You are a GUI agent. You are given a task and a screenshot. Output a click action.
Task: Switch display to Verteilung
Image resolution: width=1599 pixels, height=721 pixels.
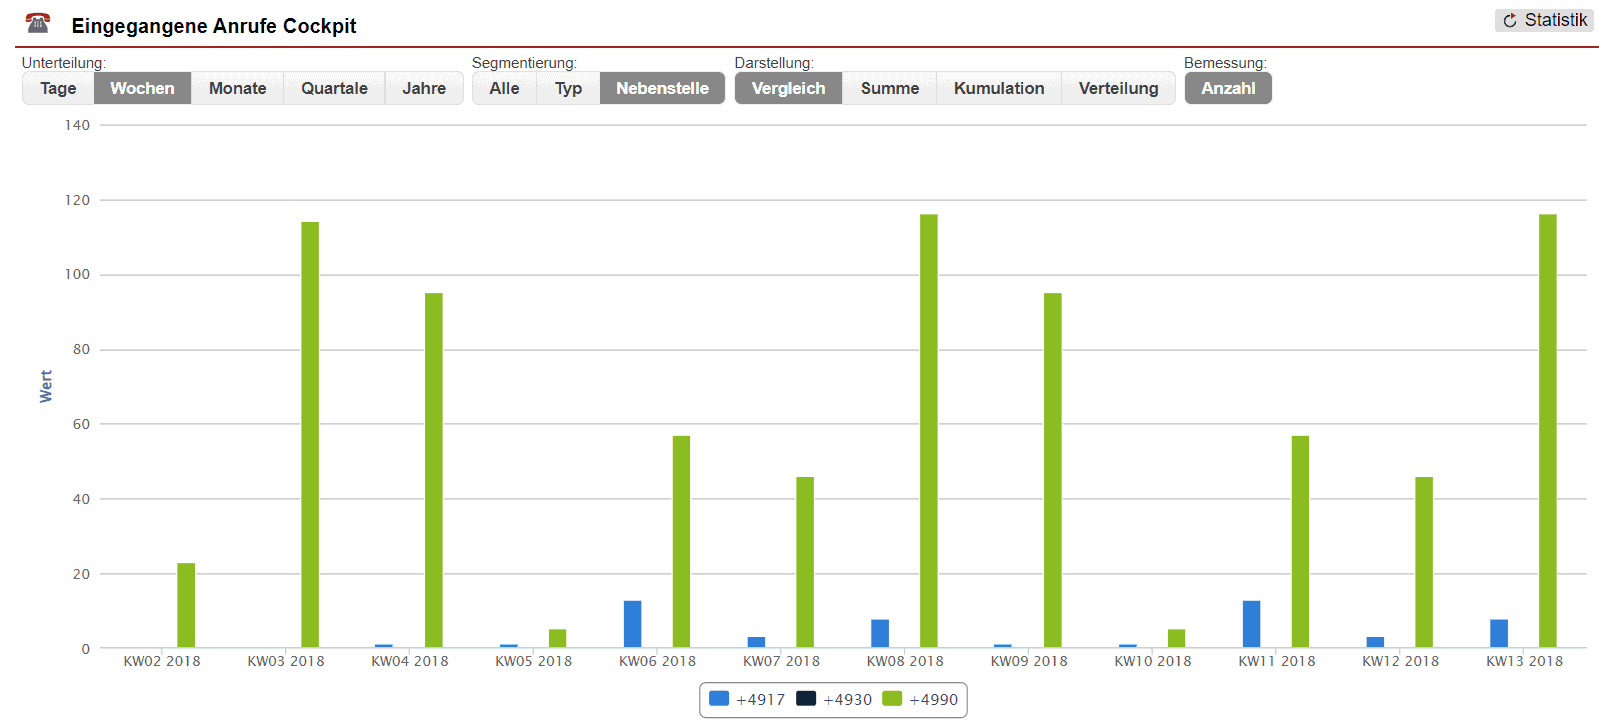coord(1118,88)
